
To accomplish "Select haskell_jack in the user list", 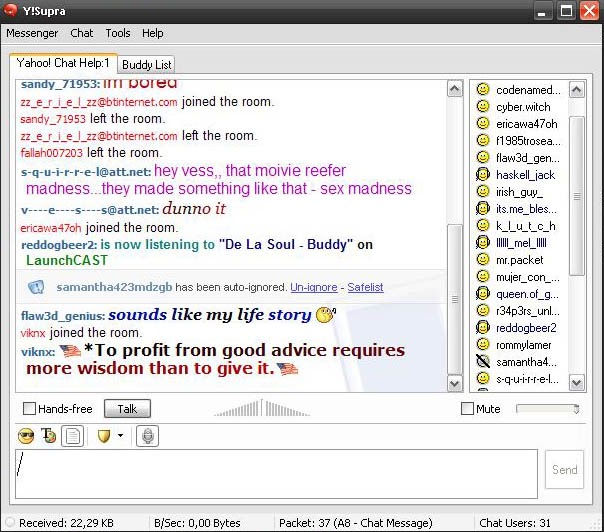I will click(515, 175).
